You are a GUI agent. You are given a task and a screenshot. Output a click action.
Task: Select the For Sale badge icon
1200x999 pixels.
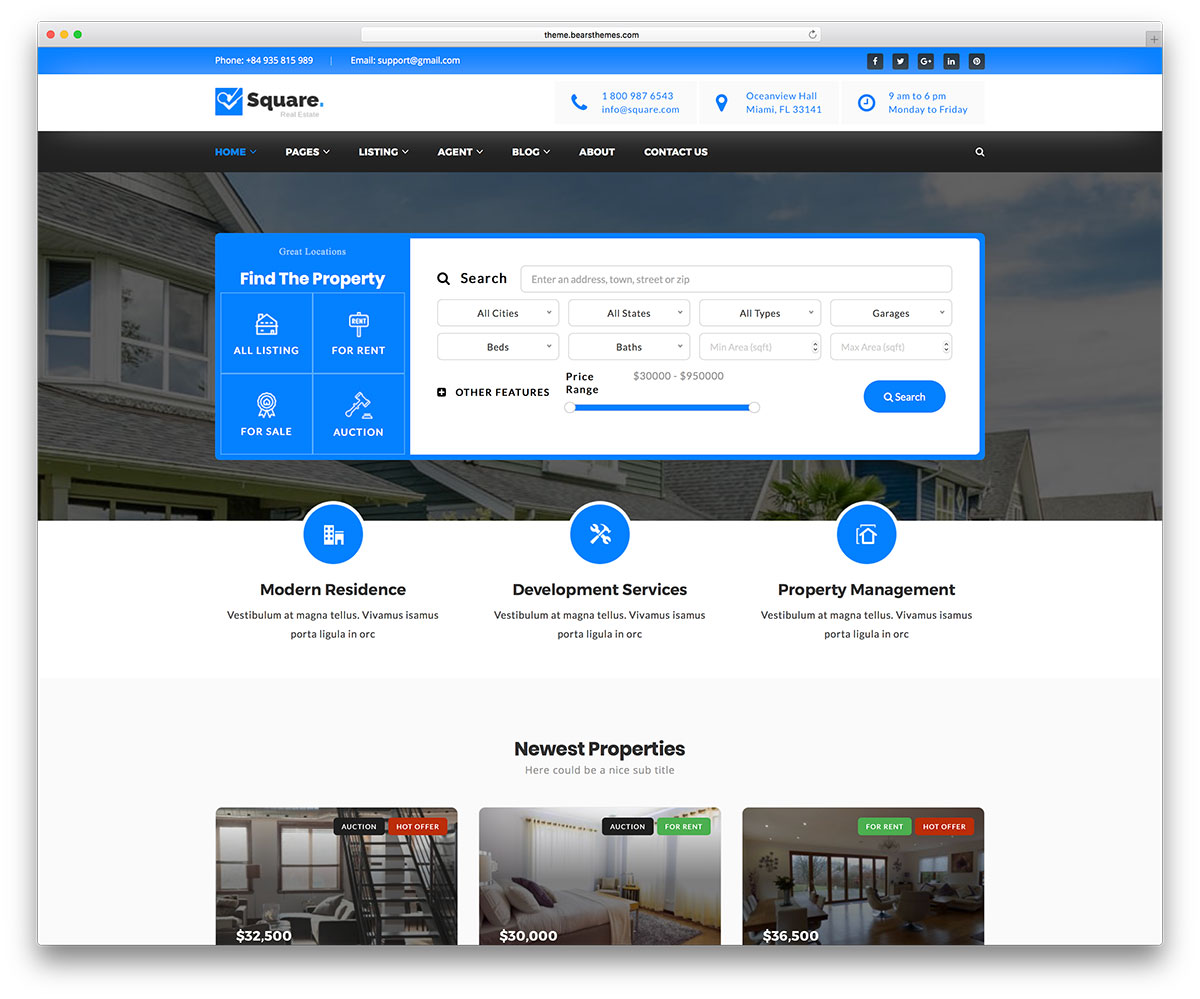pos(266,405)
